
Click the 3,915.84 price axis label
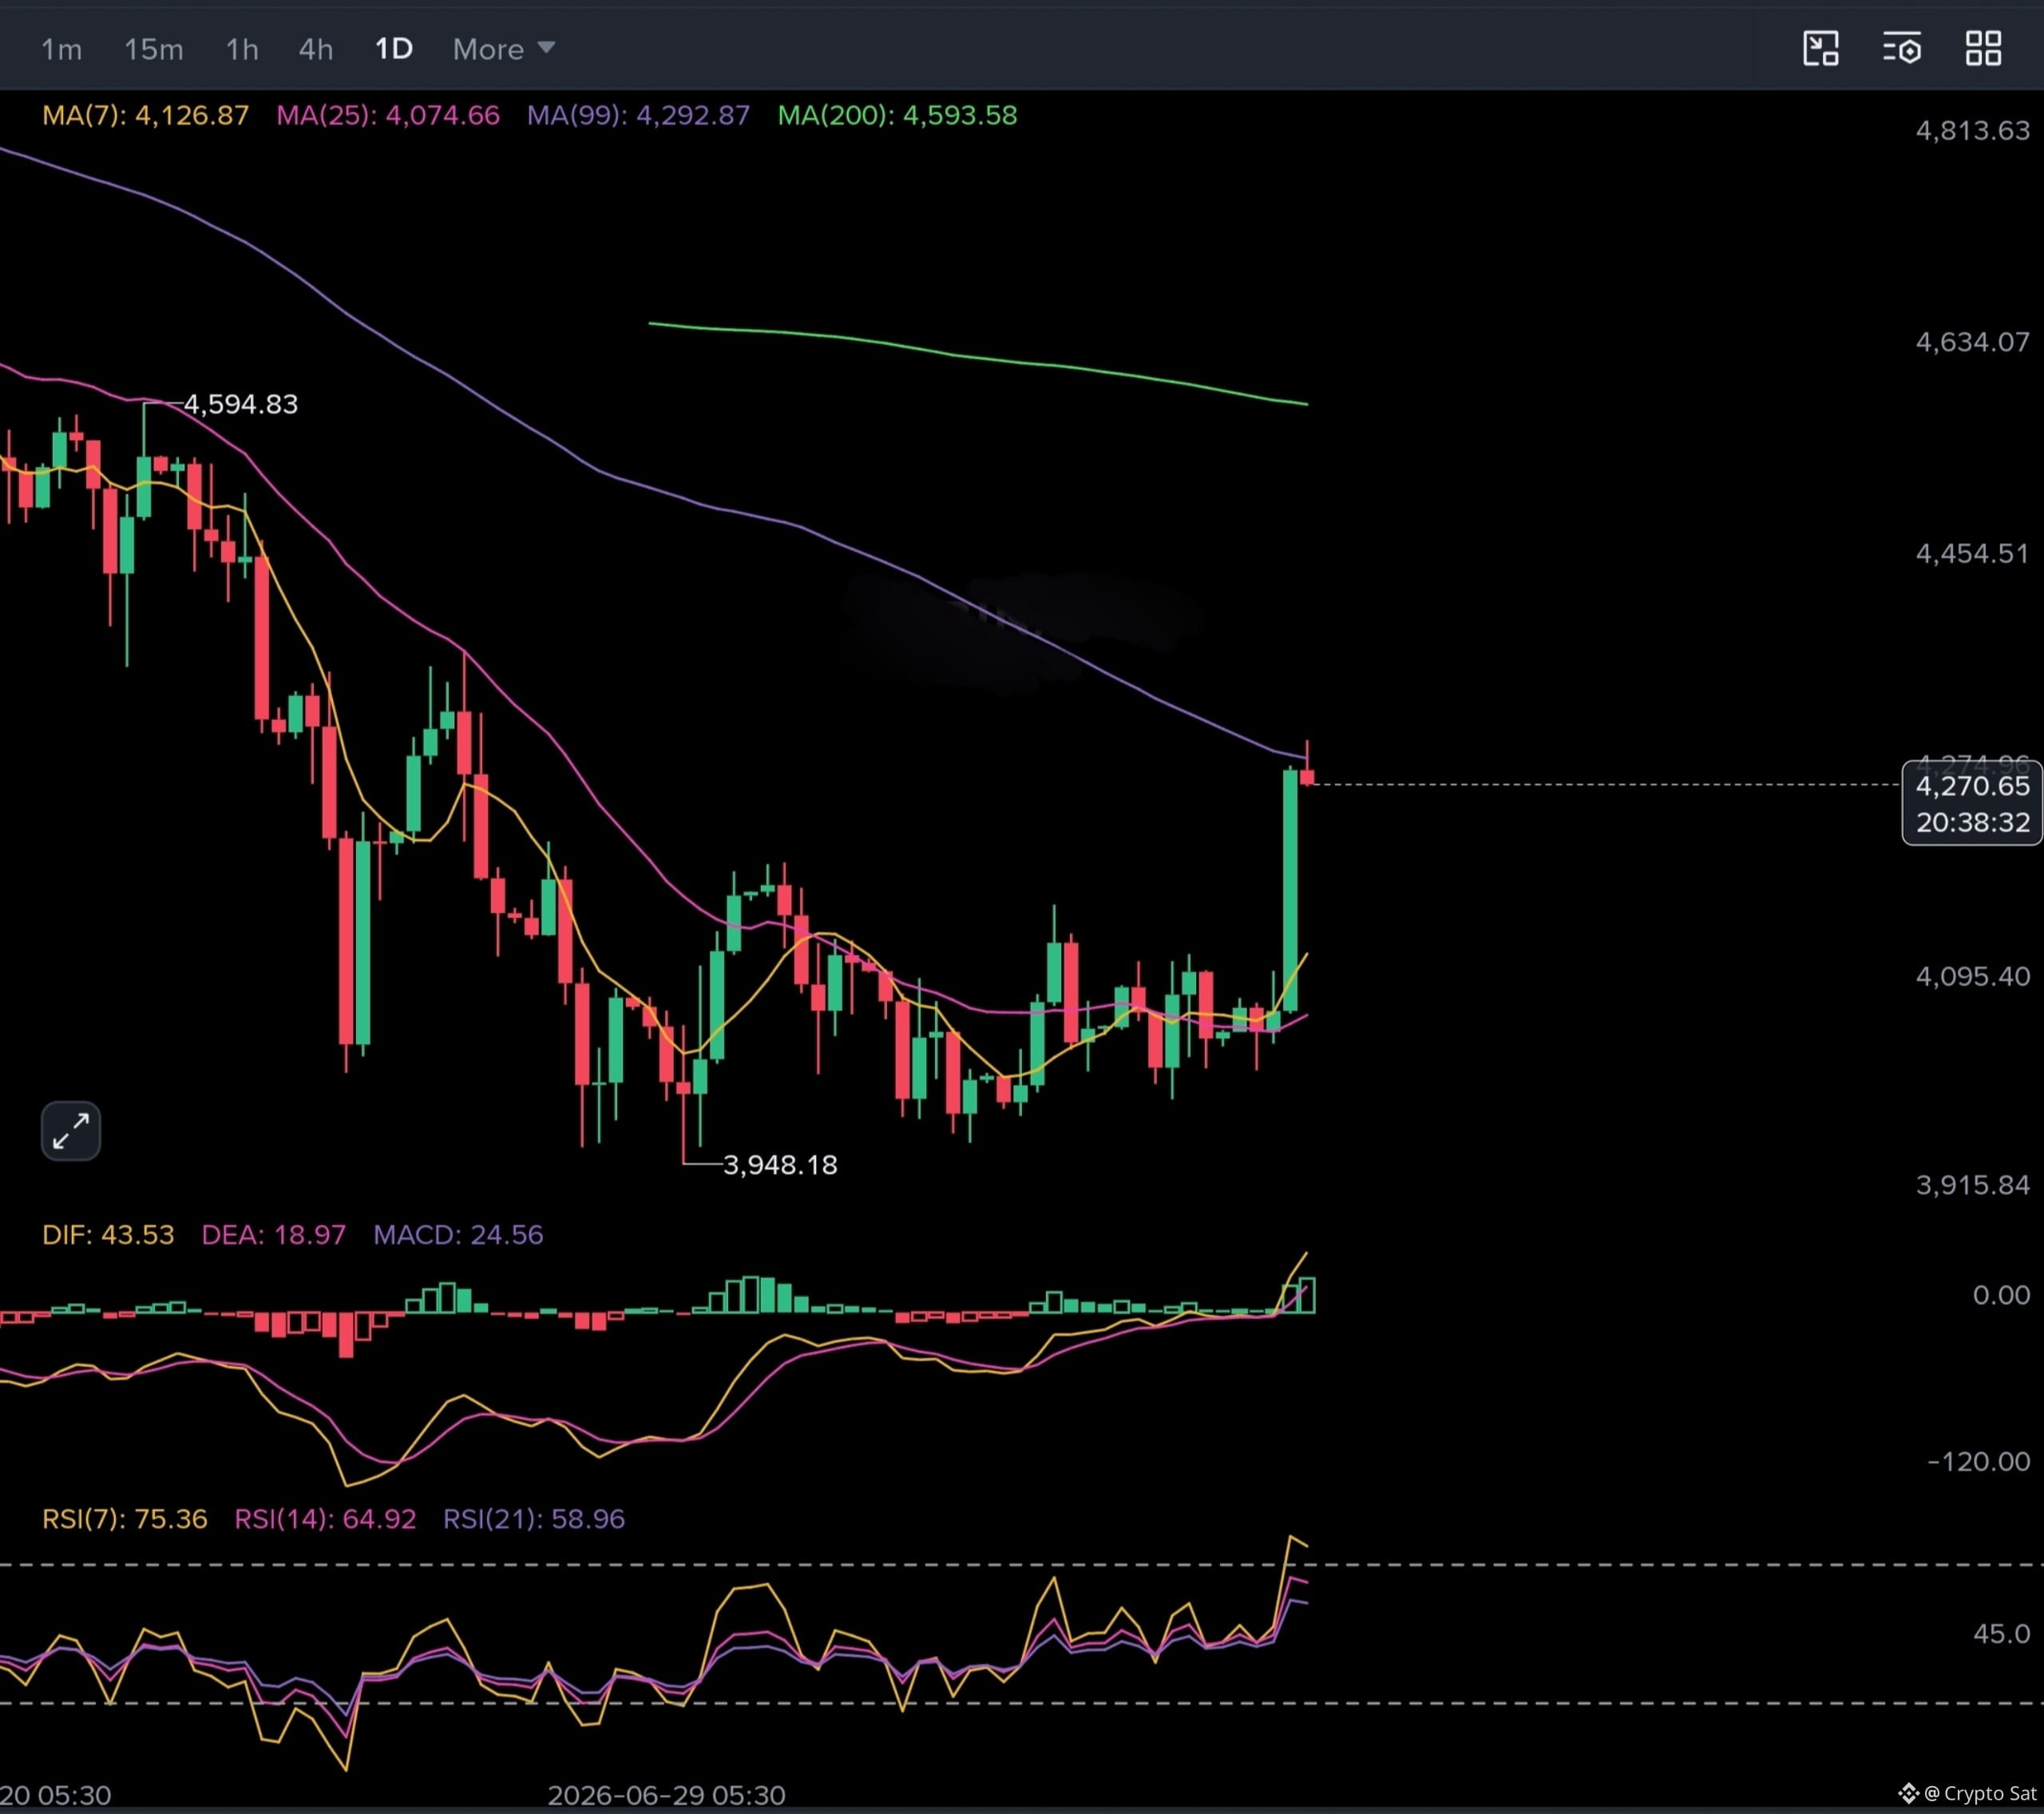pyautogui.click(x=1972, y=1185)
